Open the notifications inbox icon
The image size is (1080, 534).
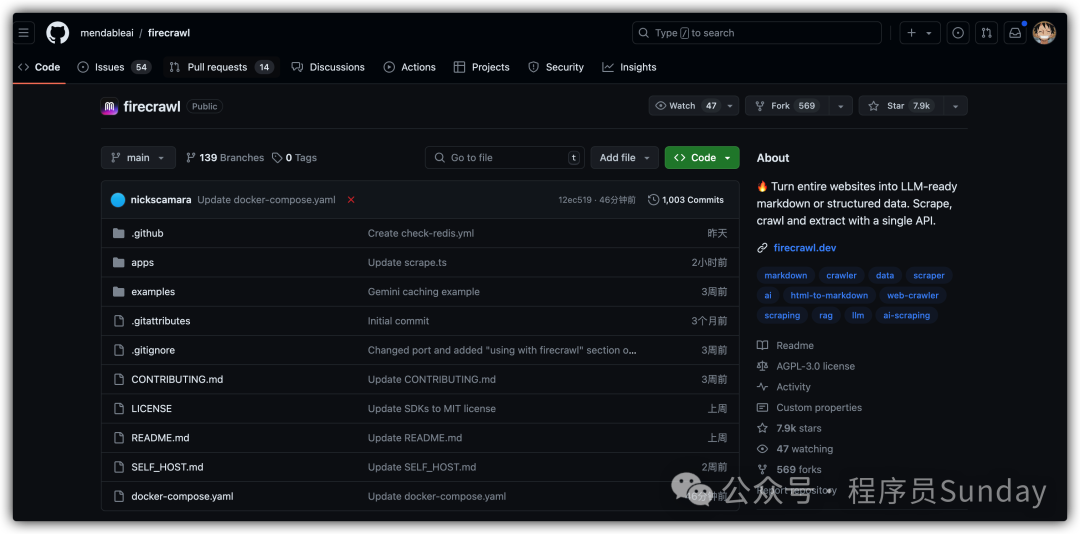1015,33
